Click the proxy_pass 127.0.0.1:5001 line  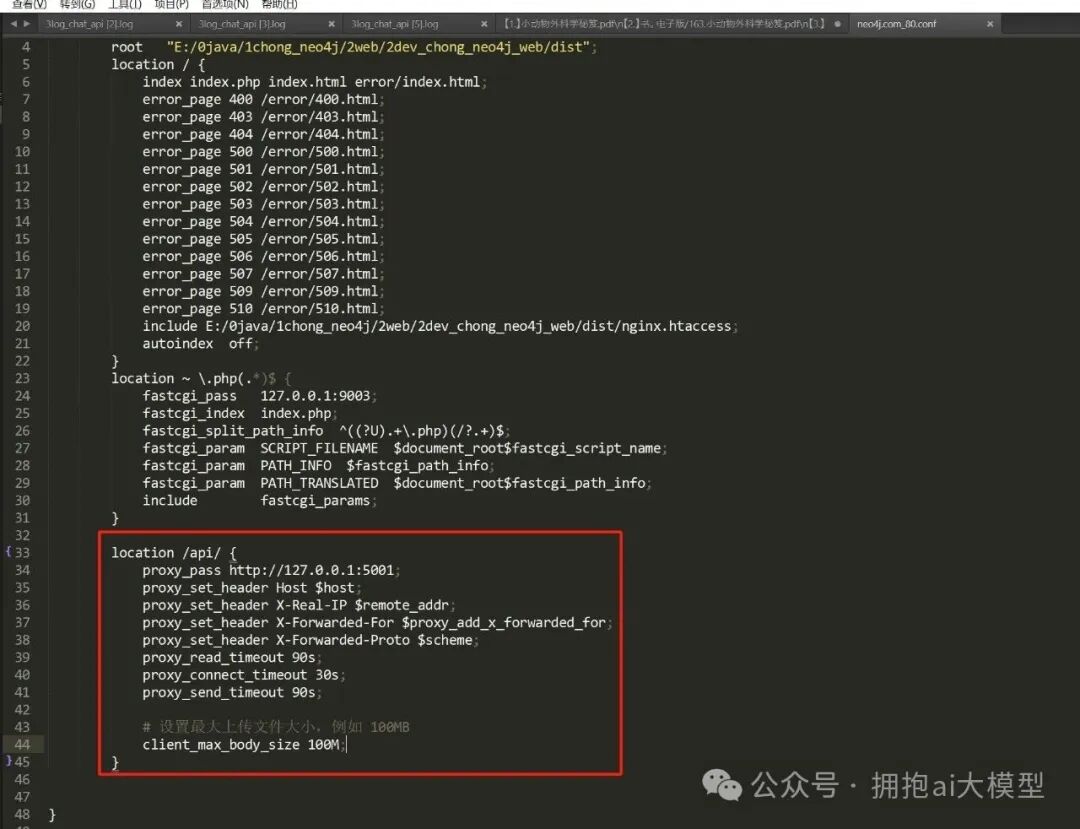(270, 570)
